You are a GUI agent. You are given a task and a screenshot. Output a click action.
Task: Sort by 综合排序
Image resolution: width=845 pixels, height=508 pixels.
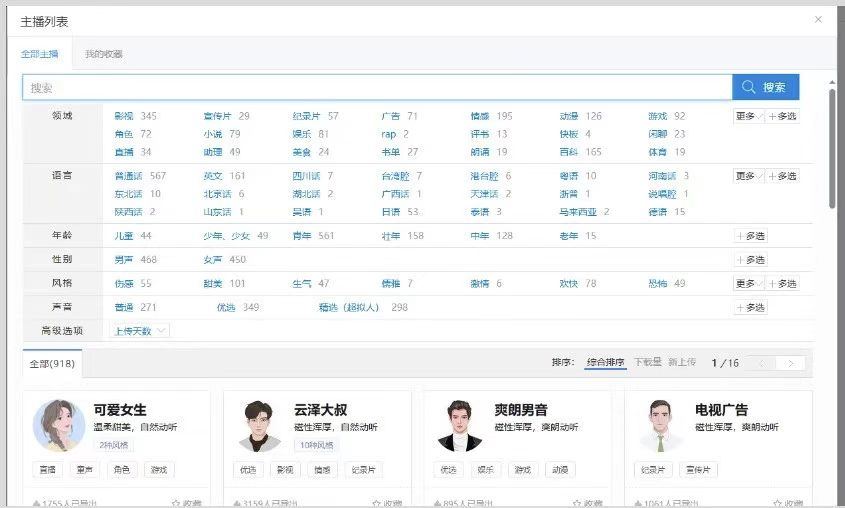[605, 362]
